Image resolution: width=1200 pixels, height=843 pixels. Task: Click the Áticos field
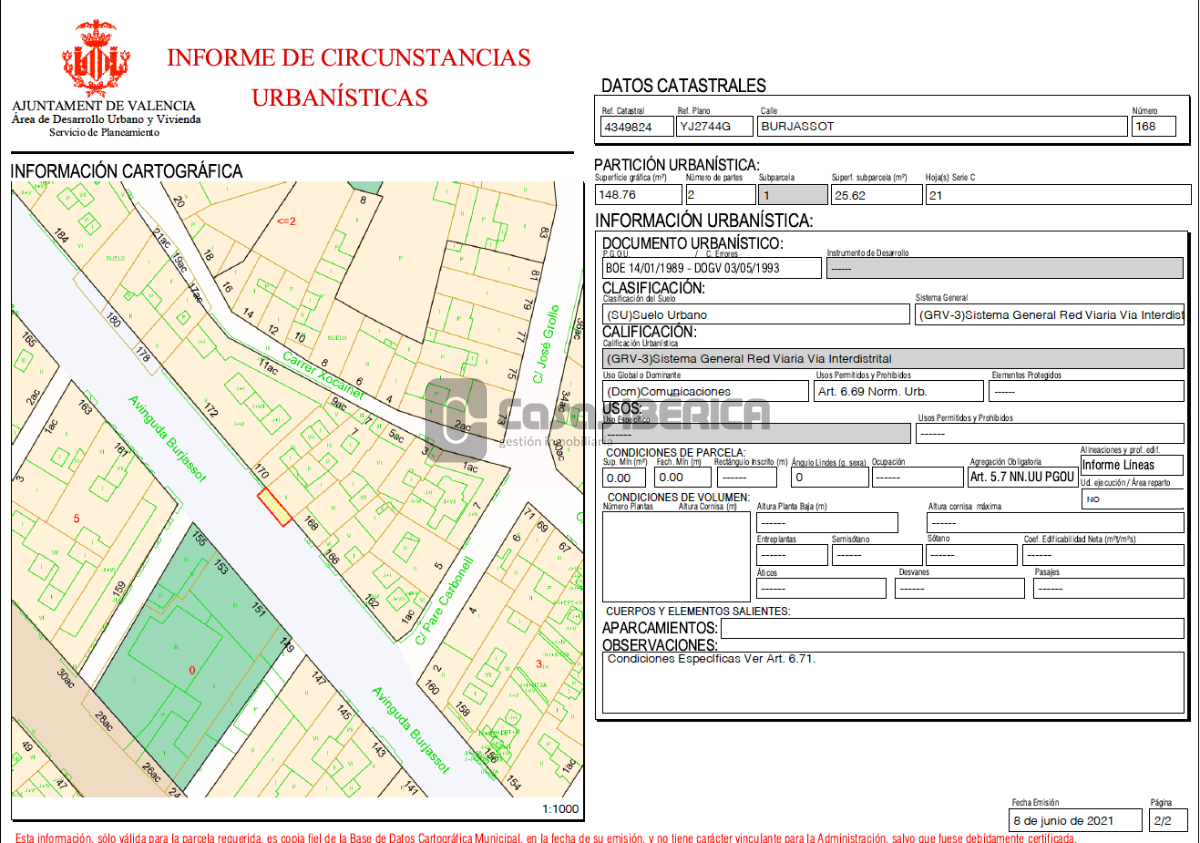coord(821,588)
